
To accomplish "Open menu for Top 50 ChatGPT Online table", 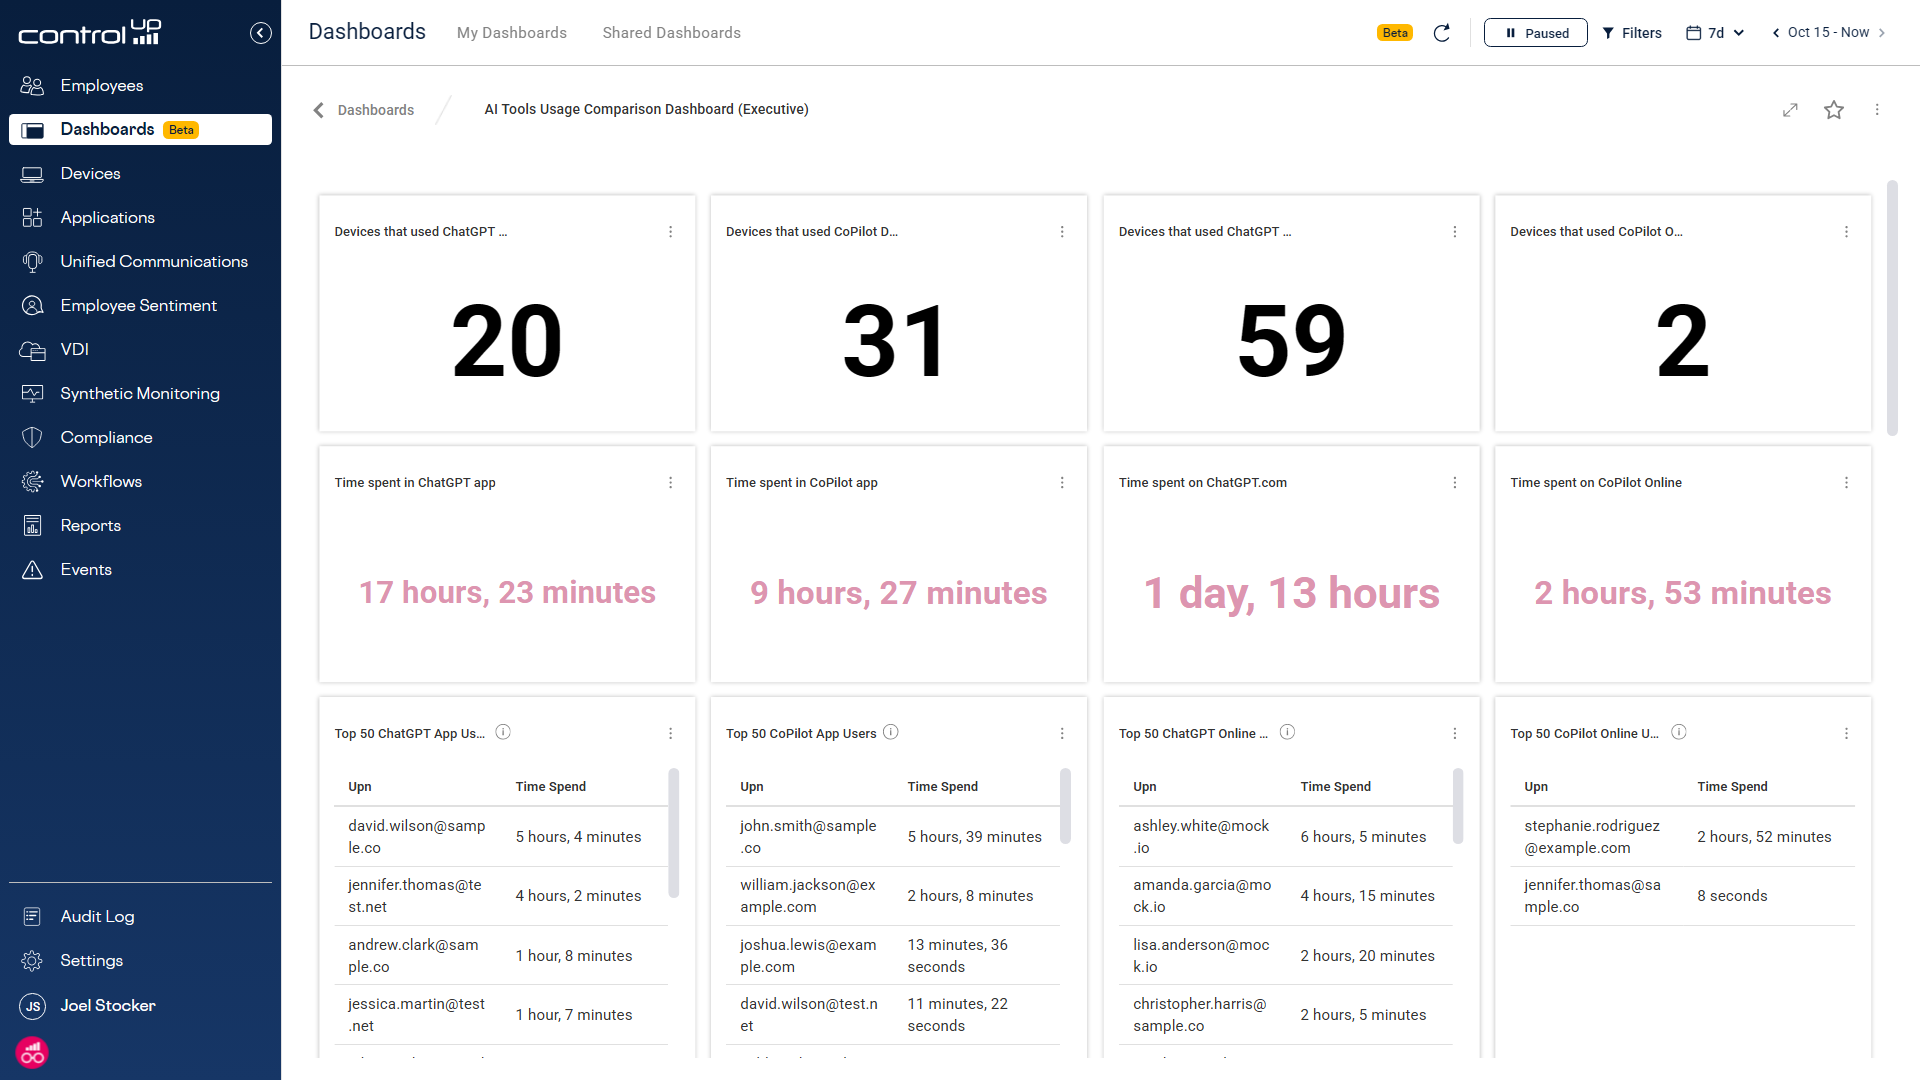I will [1455, 734].
